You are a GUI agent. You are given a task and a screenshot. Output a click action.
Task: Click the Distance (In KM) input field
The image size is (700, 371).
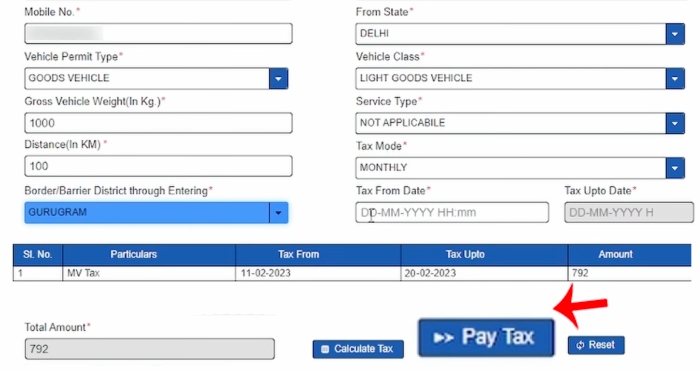pos(158,166)
